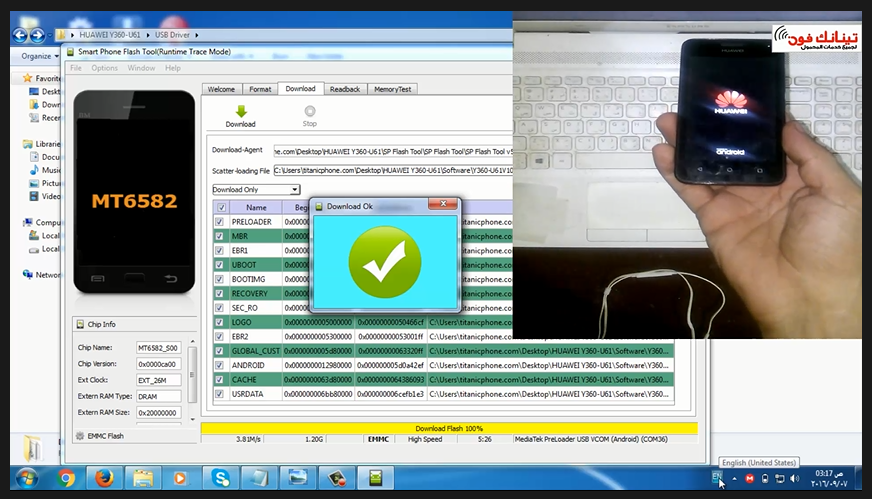Expand breadcrumb arrow after HUAWEI Y360-U61
This screenshot has height=499, width=872.
pyautogui.click(x=148, y=35)
